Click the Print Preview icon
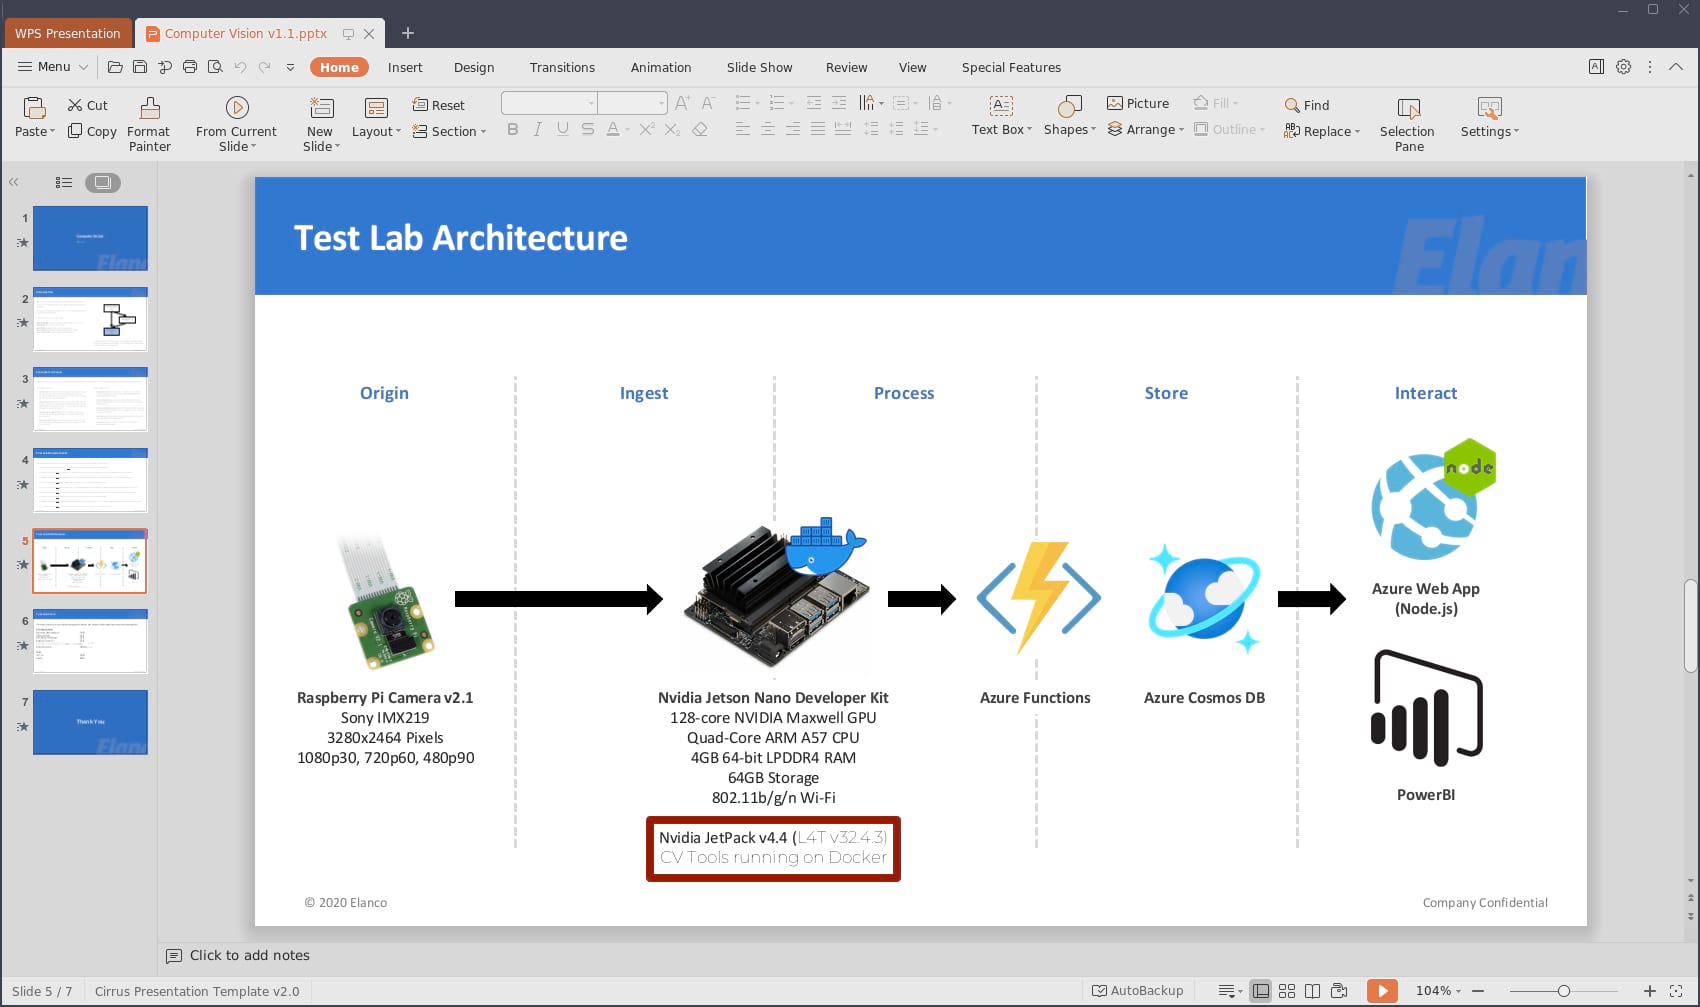This screenshot has height=1007, width=1700. tap(215, 67)
